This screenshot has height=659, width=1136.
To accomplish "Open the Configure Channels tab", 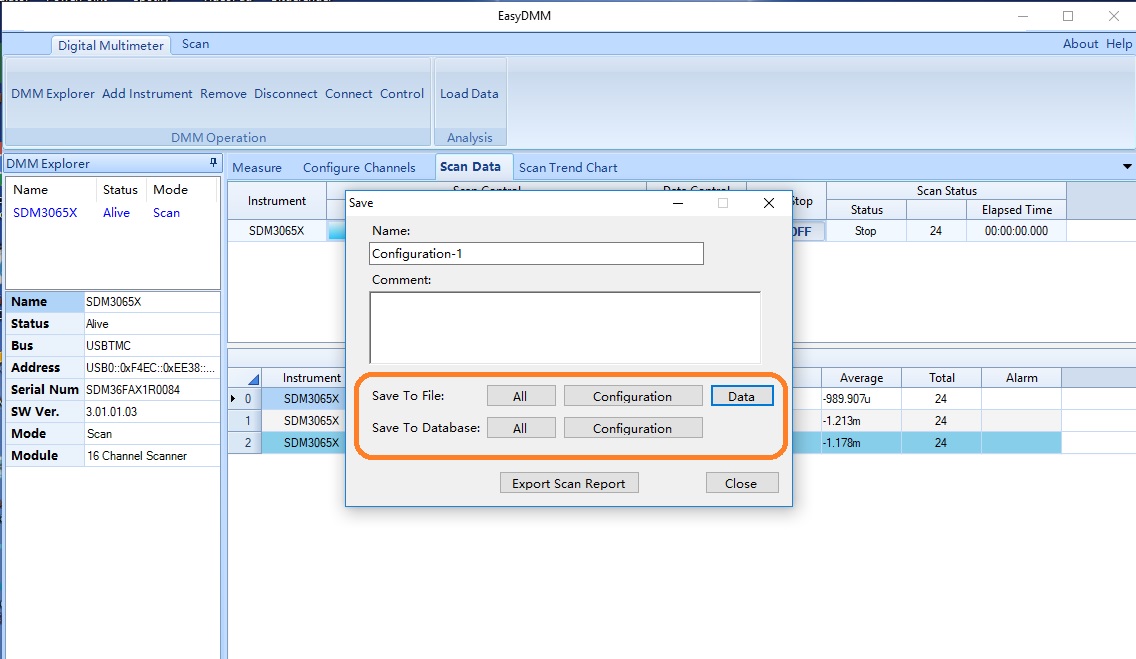I will [359, 167].
